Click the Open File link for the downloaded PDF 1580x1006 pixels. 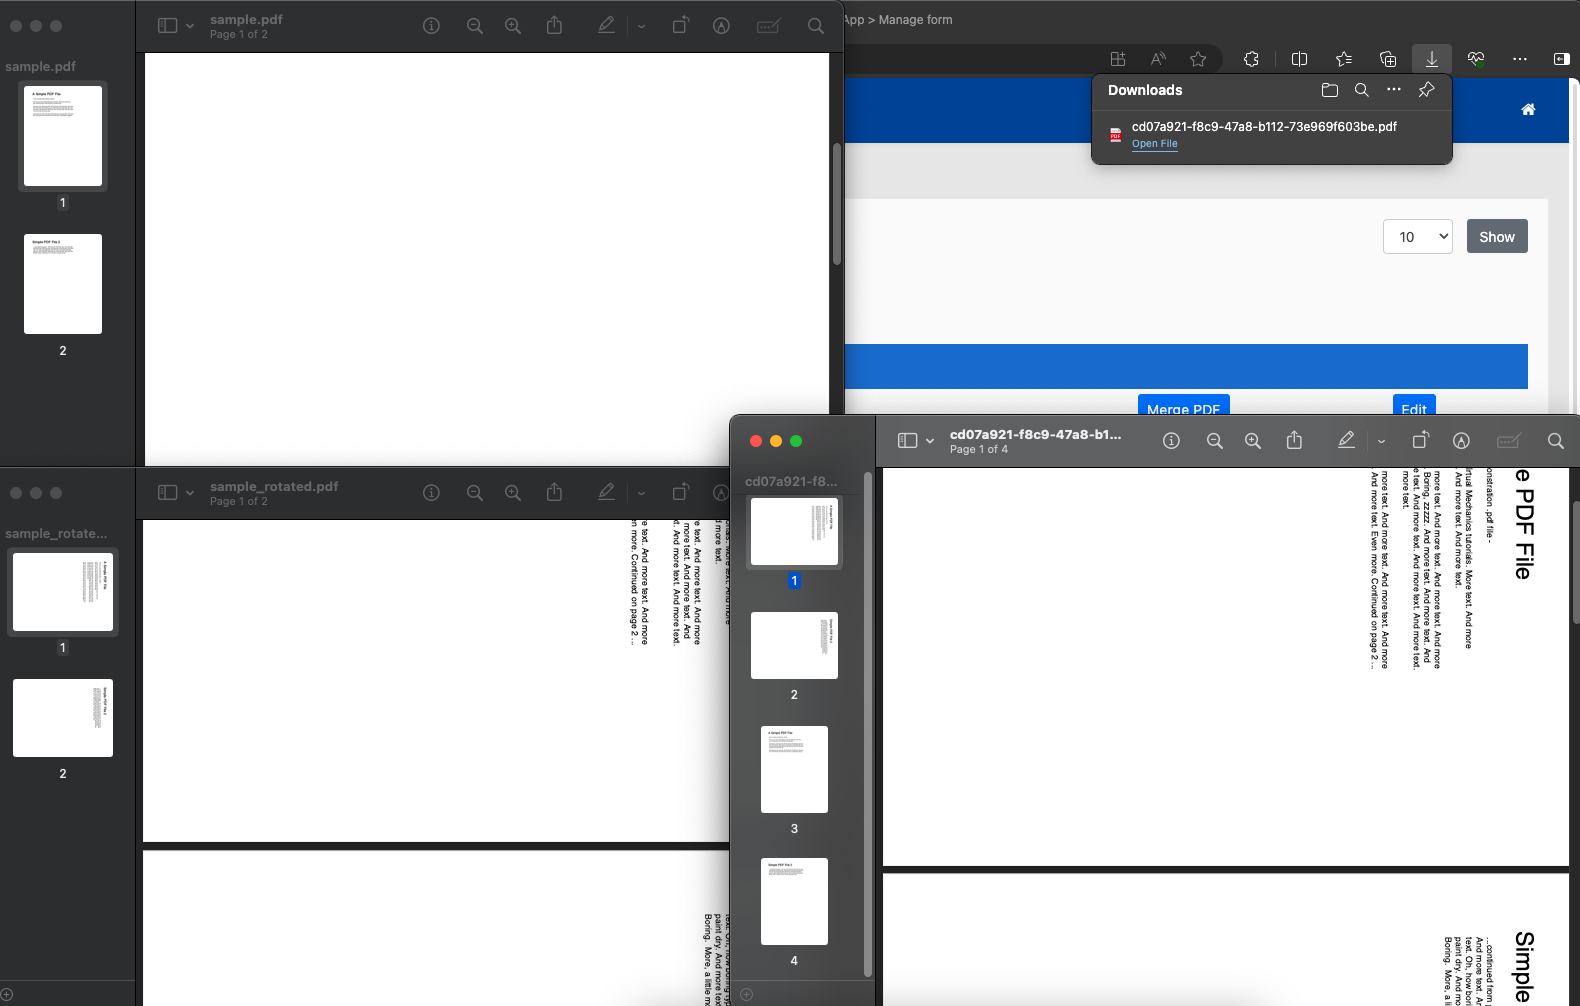(1154, 144)
